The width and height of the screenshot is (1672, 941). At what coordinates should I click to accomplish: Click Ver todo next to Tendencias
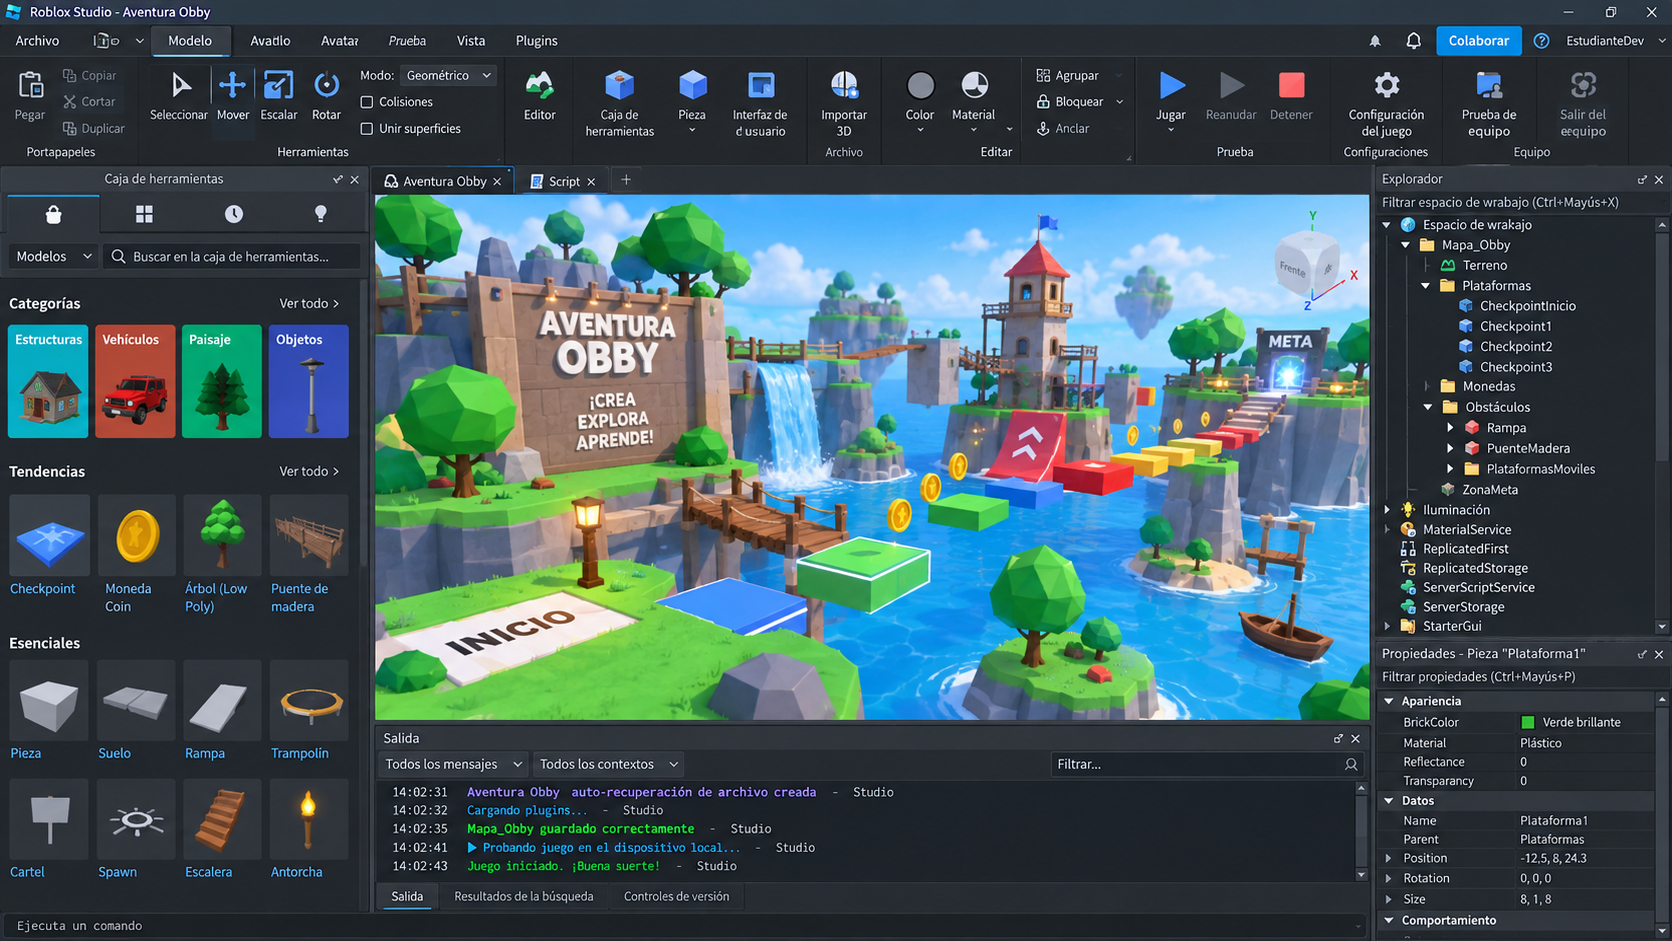pyautogui.click(x=309, y=472)
